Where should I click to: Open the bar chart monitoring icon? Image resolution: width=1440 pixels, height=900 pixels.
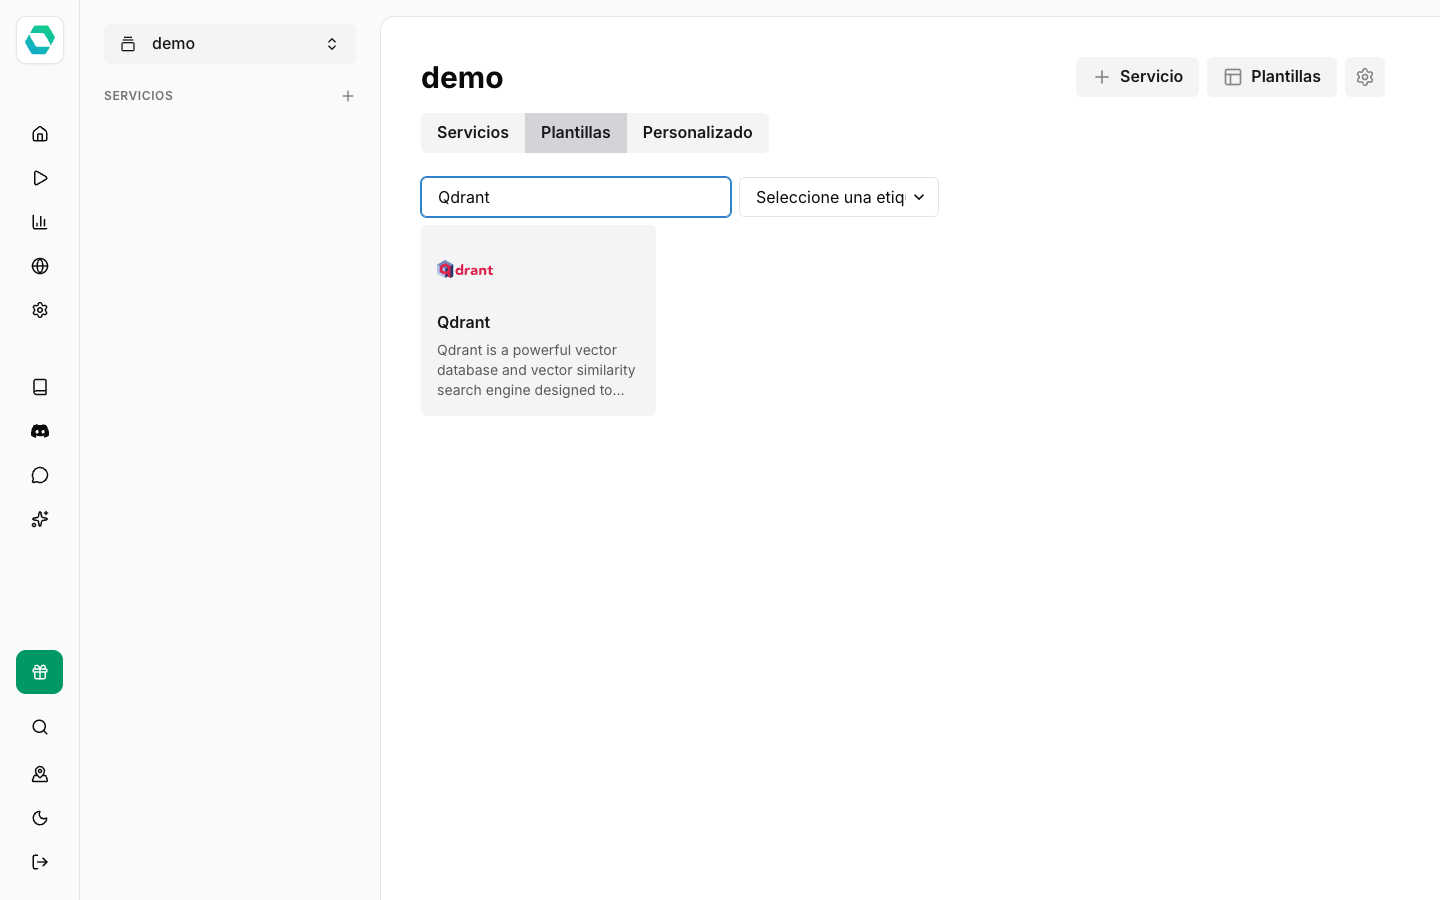coord(40,222)
